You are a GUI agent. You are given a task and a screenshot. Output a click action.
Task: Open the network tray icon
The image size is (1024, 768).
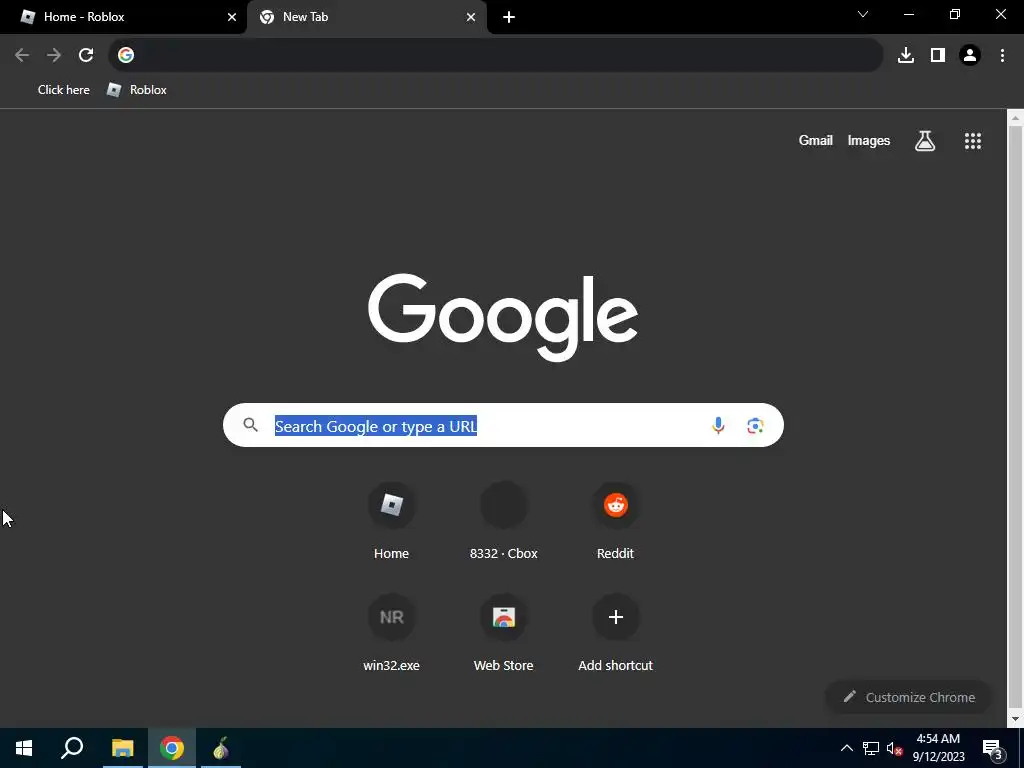871,748
